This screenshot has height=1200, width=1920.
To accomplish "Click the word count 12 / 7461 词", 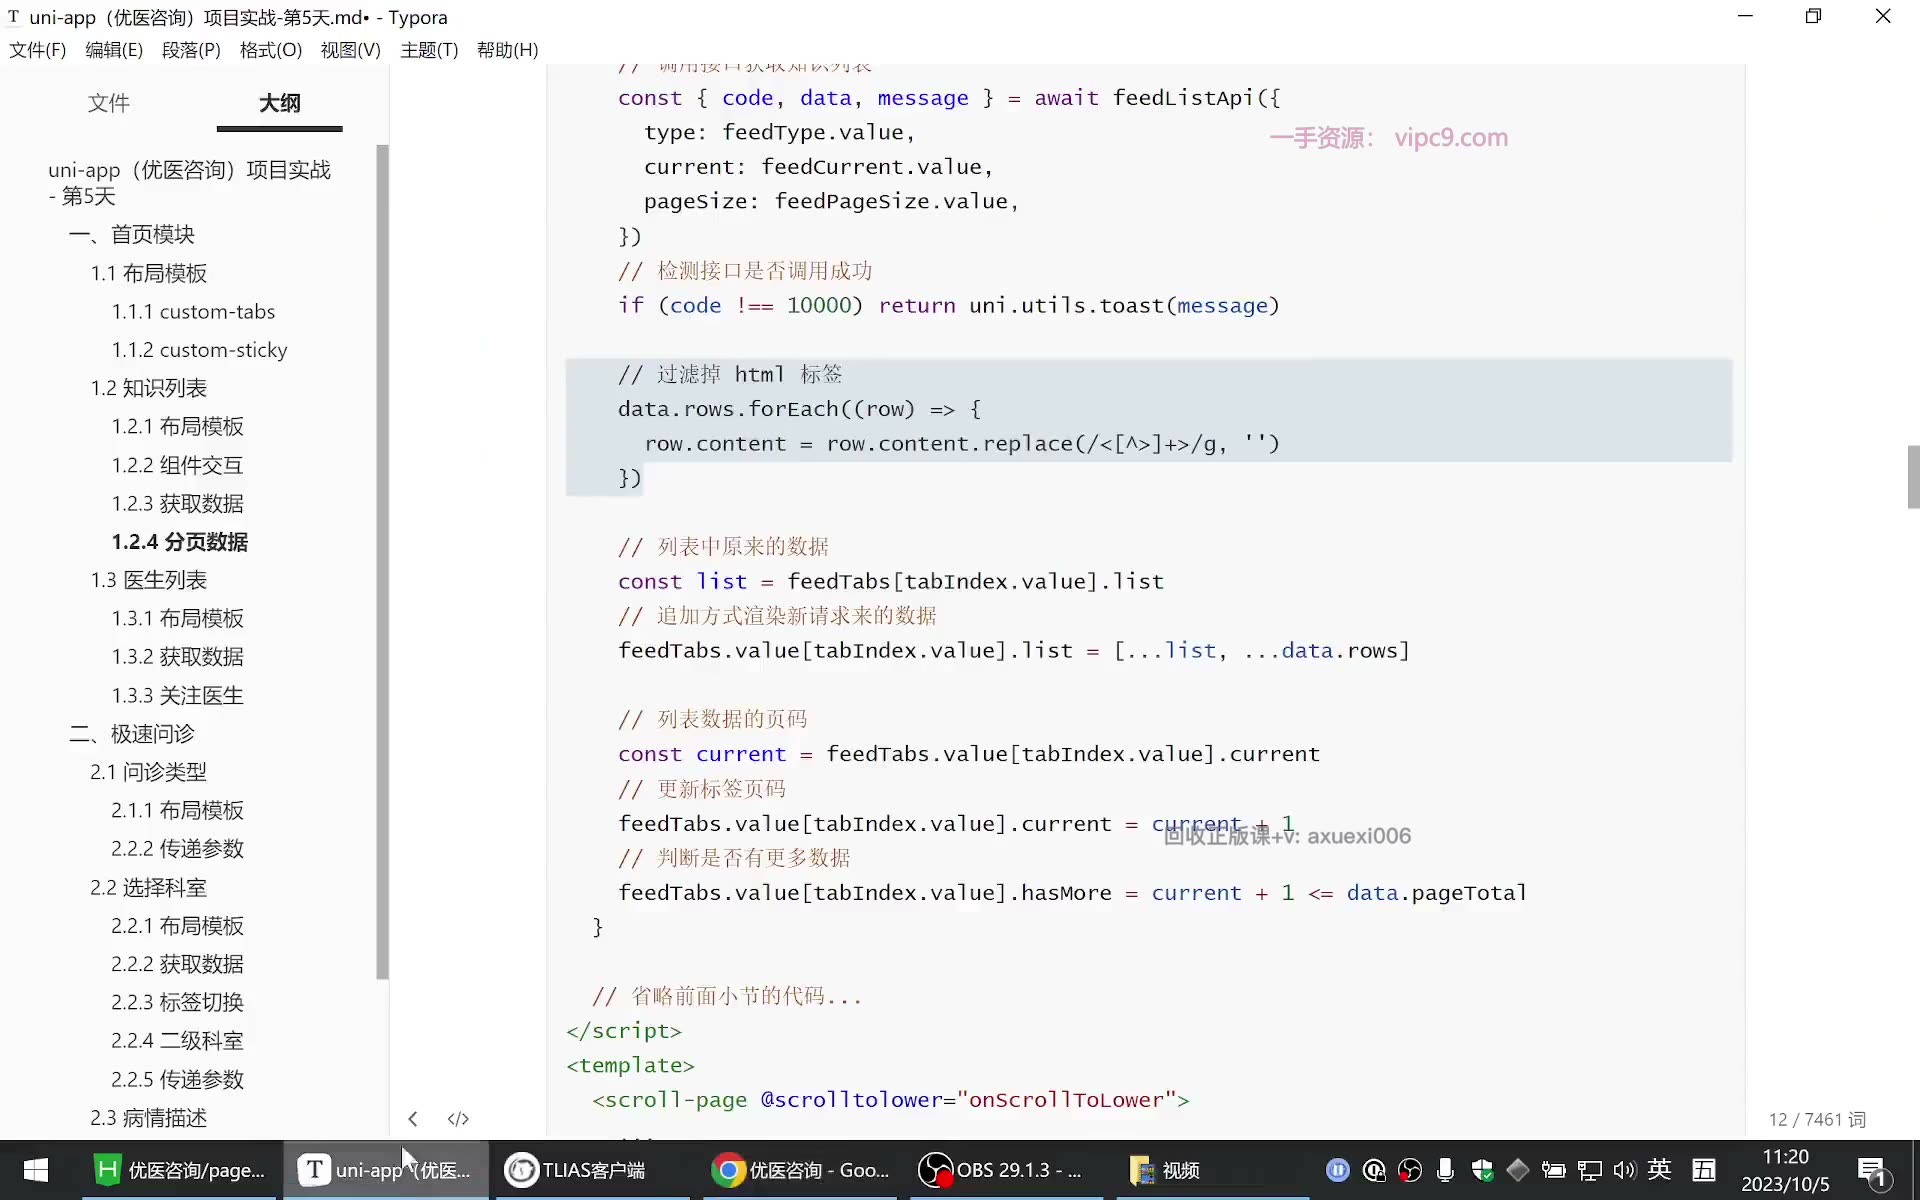I will point(1817,1120).
